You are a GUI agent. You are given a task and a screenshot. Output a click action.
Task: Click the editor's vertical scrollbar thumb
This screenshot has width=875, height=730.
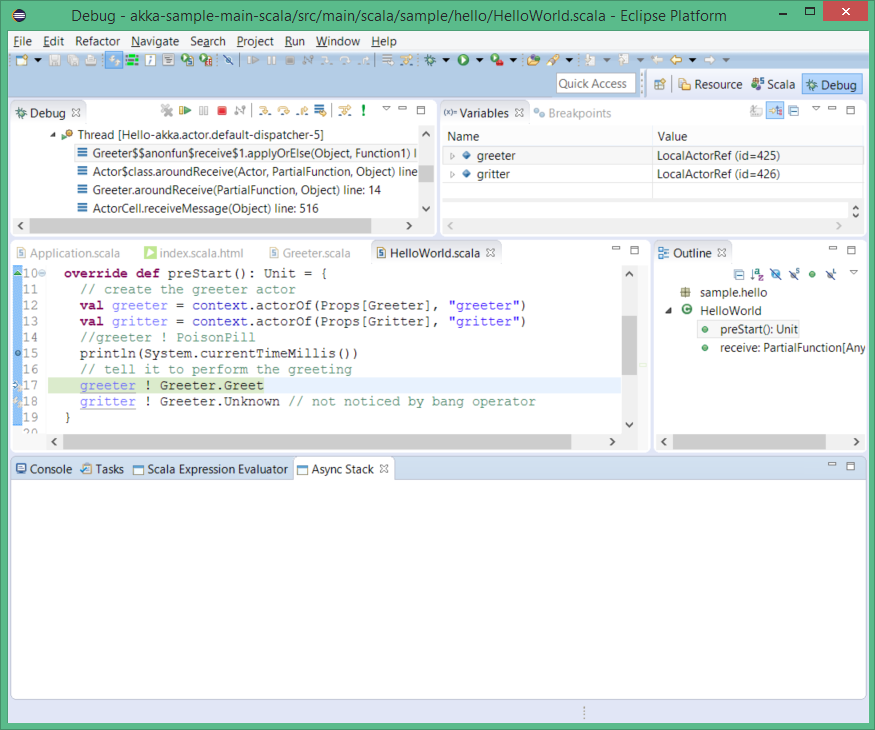click(x=629, y=344)
